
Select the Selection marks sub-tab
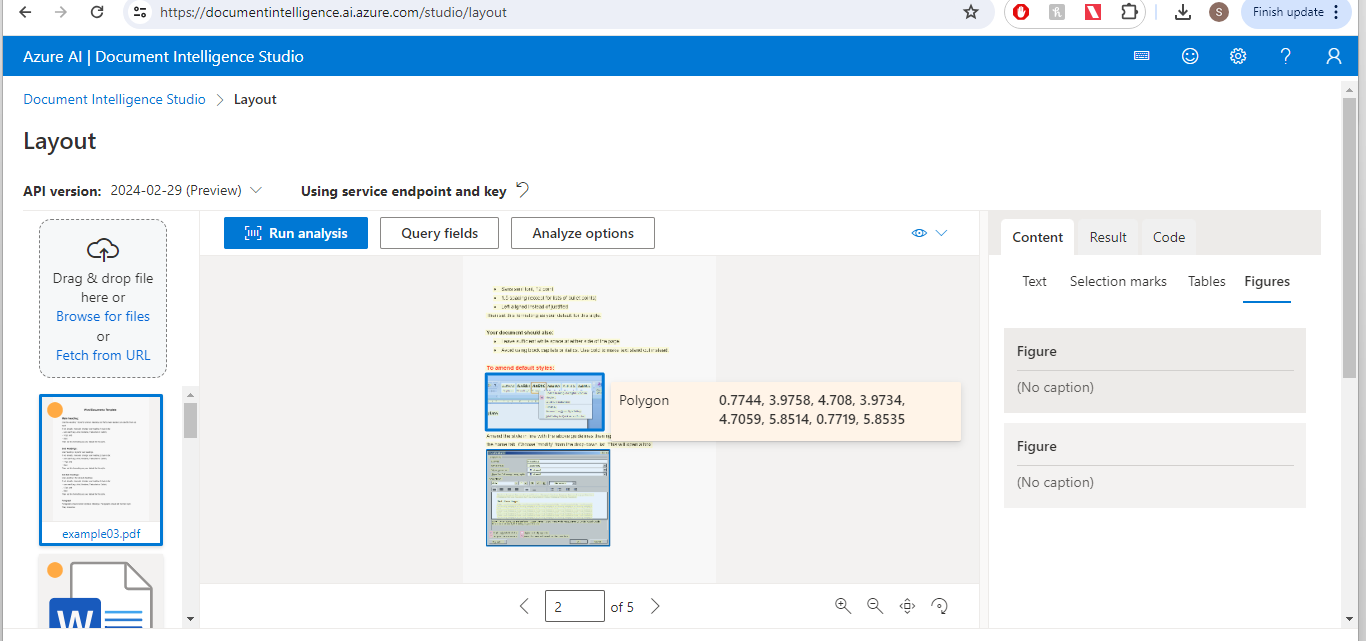(1118, 281)
